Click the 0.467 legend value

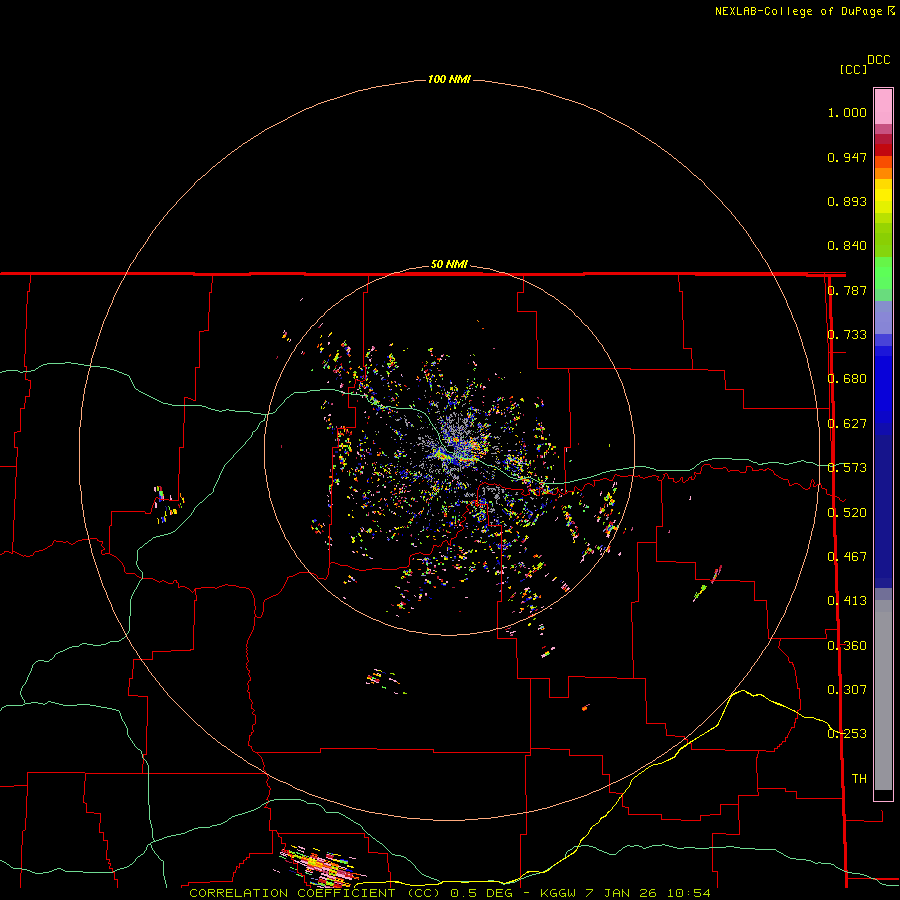click(847, 557)
